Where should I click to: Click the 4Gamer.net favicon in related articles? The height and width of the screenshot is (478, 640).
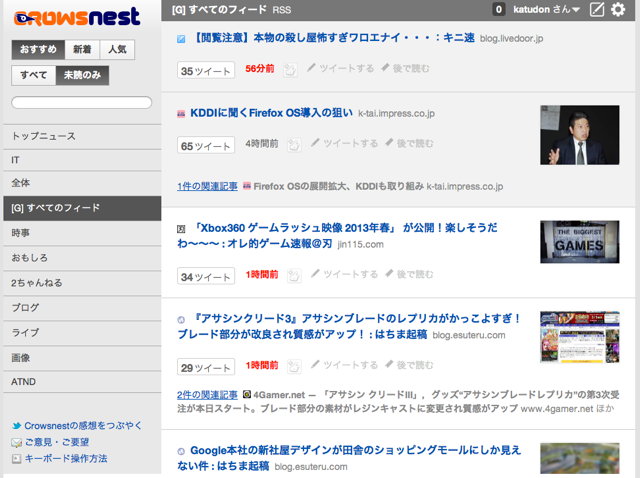[x=247, y=394]
